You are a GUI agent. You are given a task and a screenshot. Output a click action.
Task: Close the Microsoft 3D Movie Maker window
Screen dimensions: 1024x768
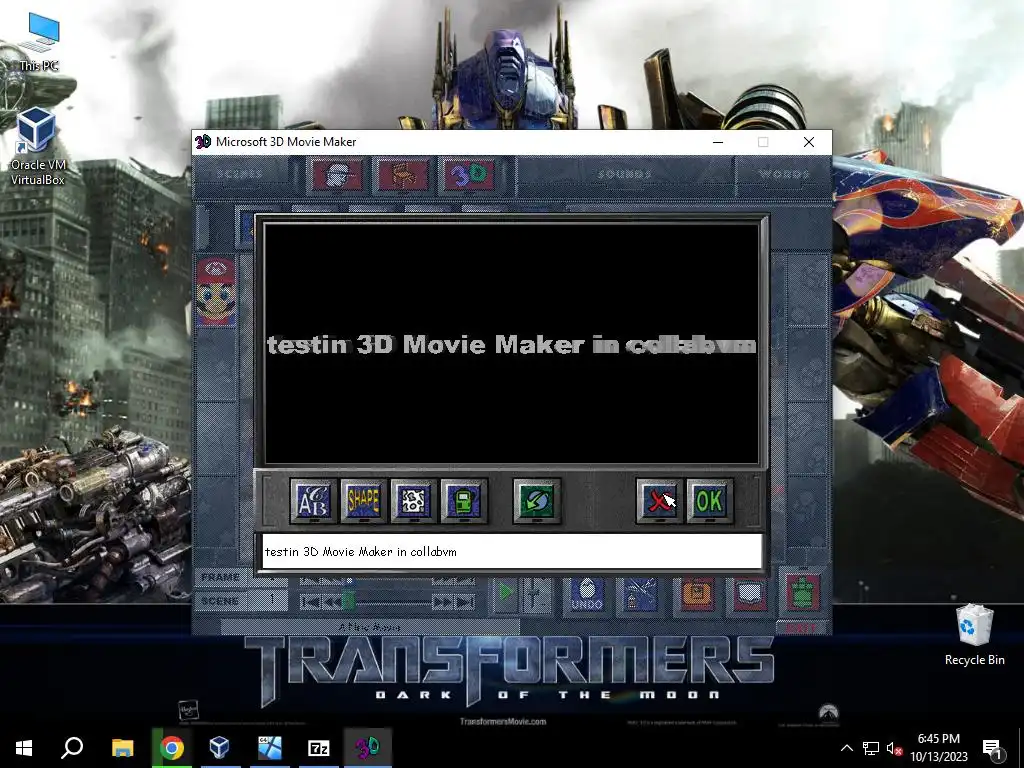point(808,142)
